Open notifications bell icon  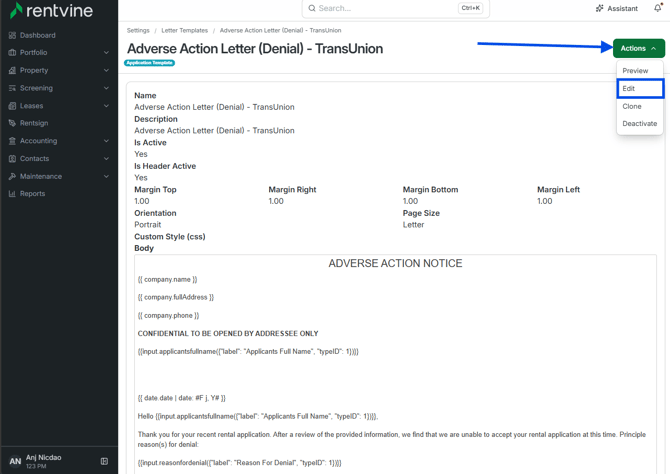tap(658, 8)
